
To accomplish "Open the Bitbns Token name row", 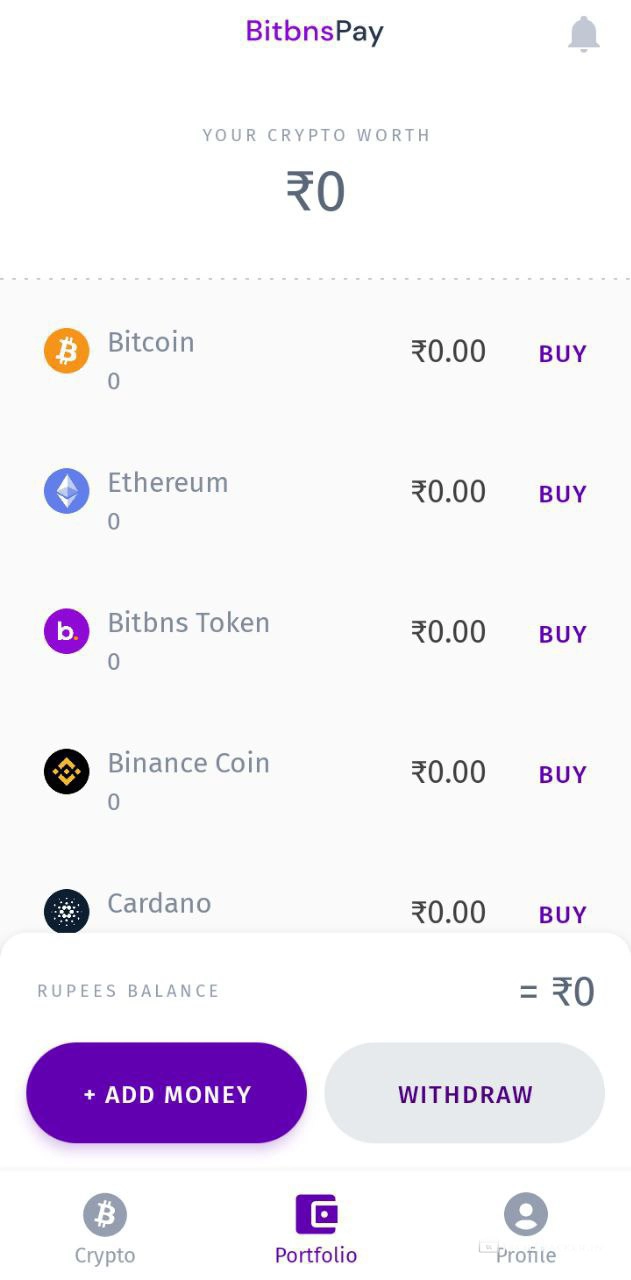I will [189, 623].
